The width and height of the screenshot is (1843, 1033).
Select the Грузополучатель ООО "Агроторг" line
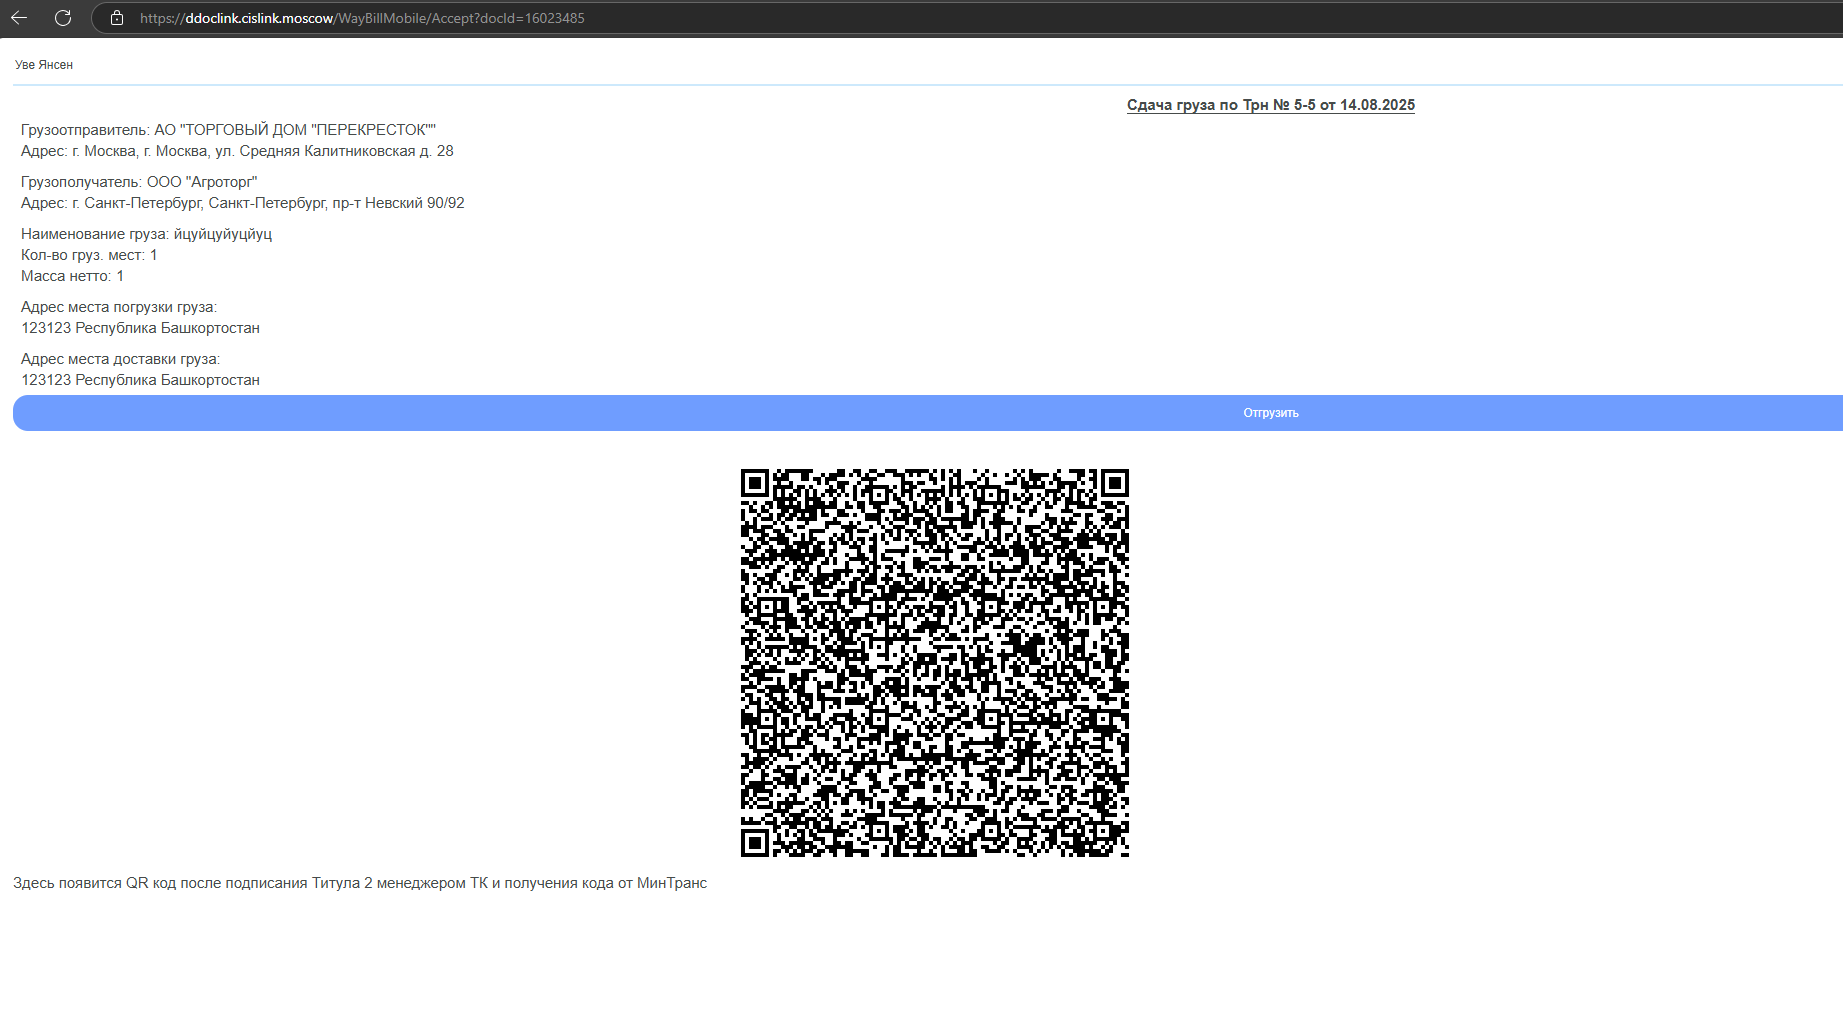click(139, 182)
